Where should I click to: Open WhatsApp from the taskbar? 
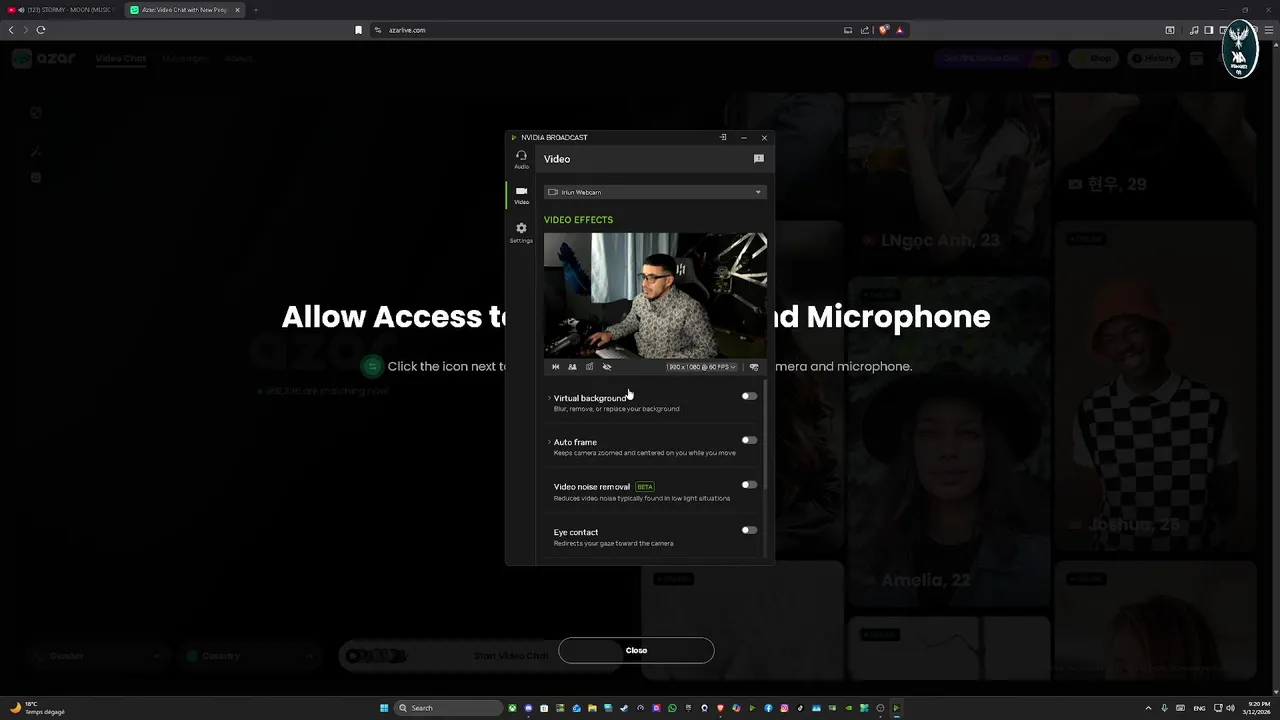point(672,708)
